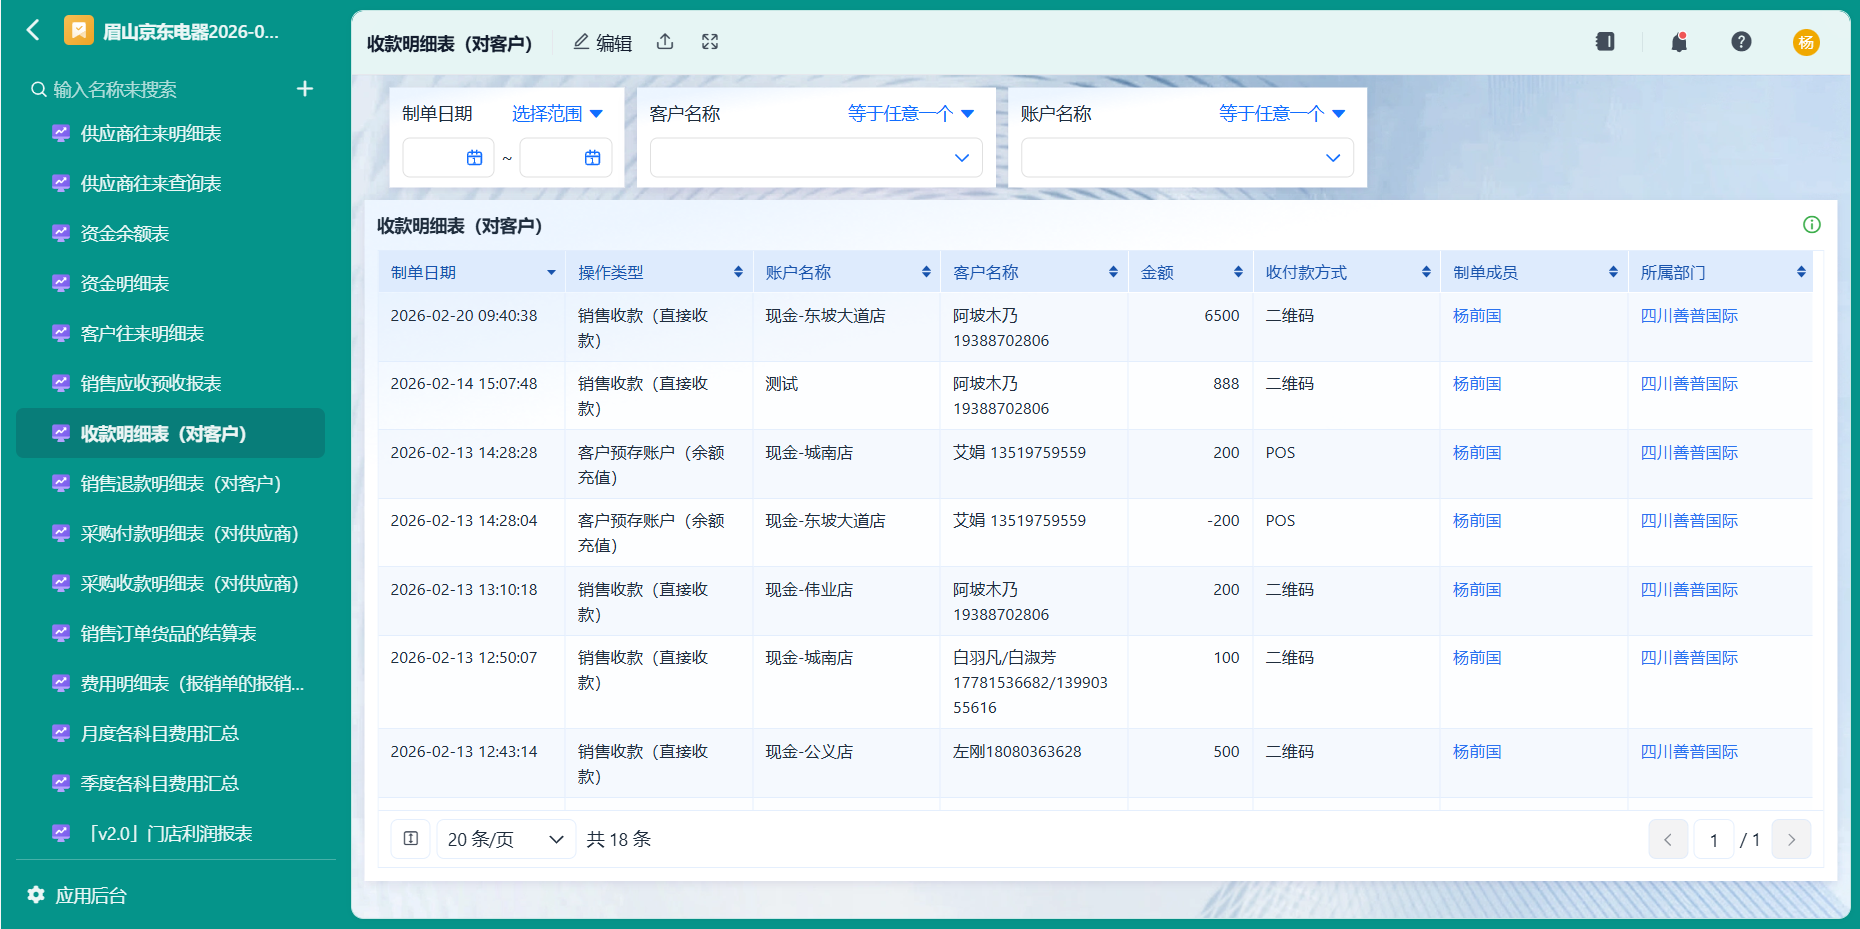The image size is (1860, 929).
Task: Open 销售订单货品的结算表 in sidebar
Action: point(168,633)
